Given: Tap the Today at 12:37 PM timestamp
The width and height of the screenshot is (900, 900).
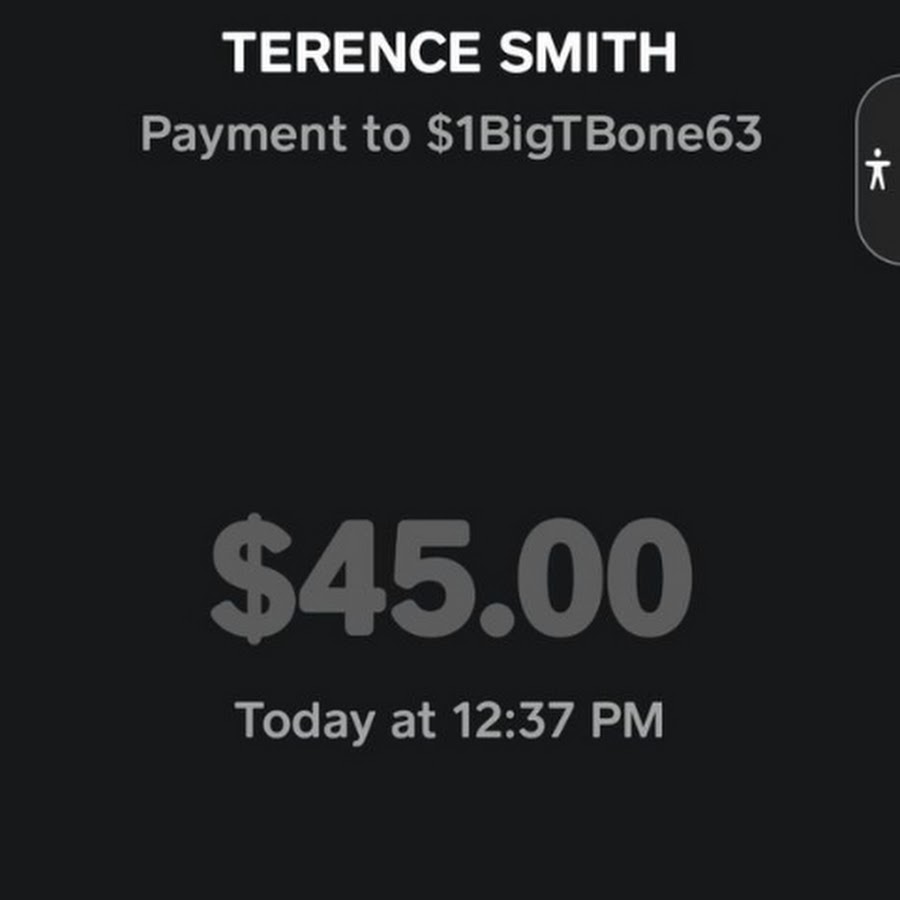Looking at the screenshot, I should (x=450, y=720).
